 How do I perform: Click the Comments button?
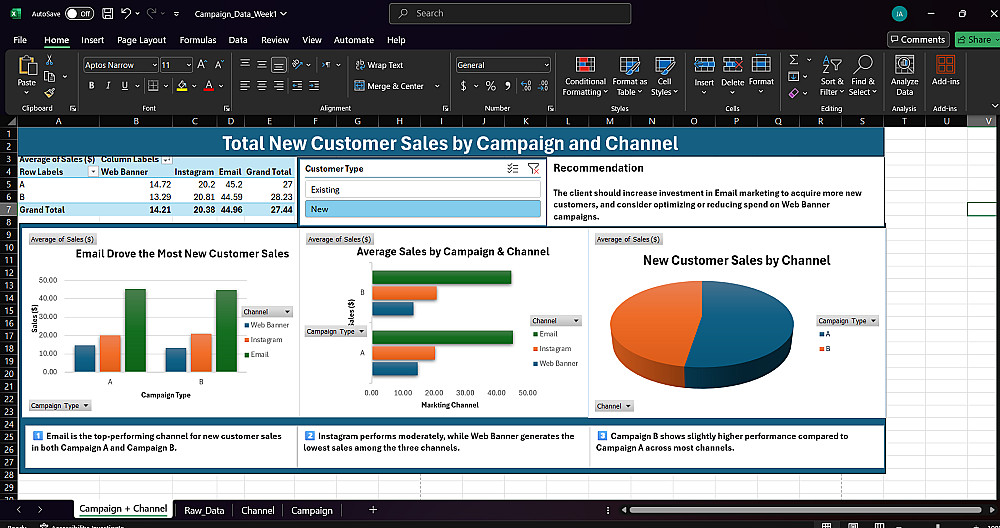pyautogui.click(x=917, y=40)
